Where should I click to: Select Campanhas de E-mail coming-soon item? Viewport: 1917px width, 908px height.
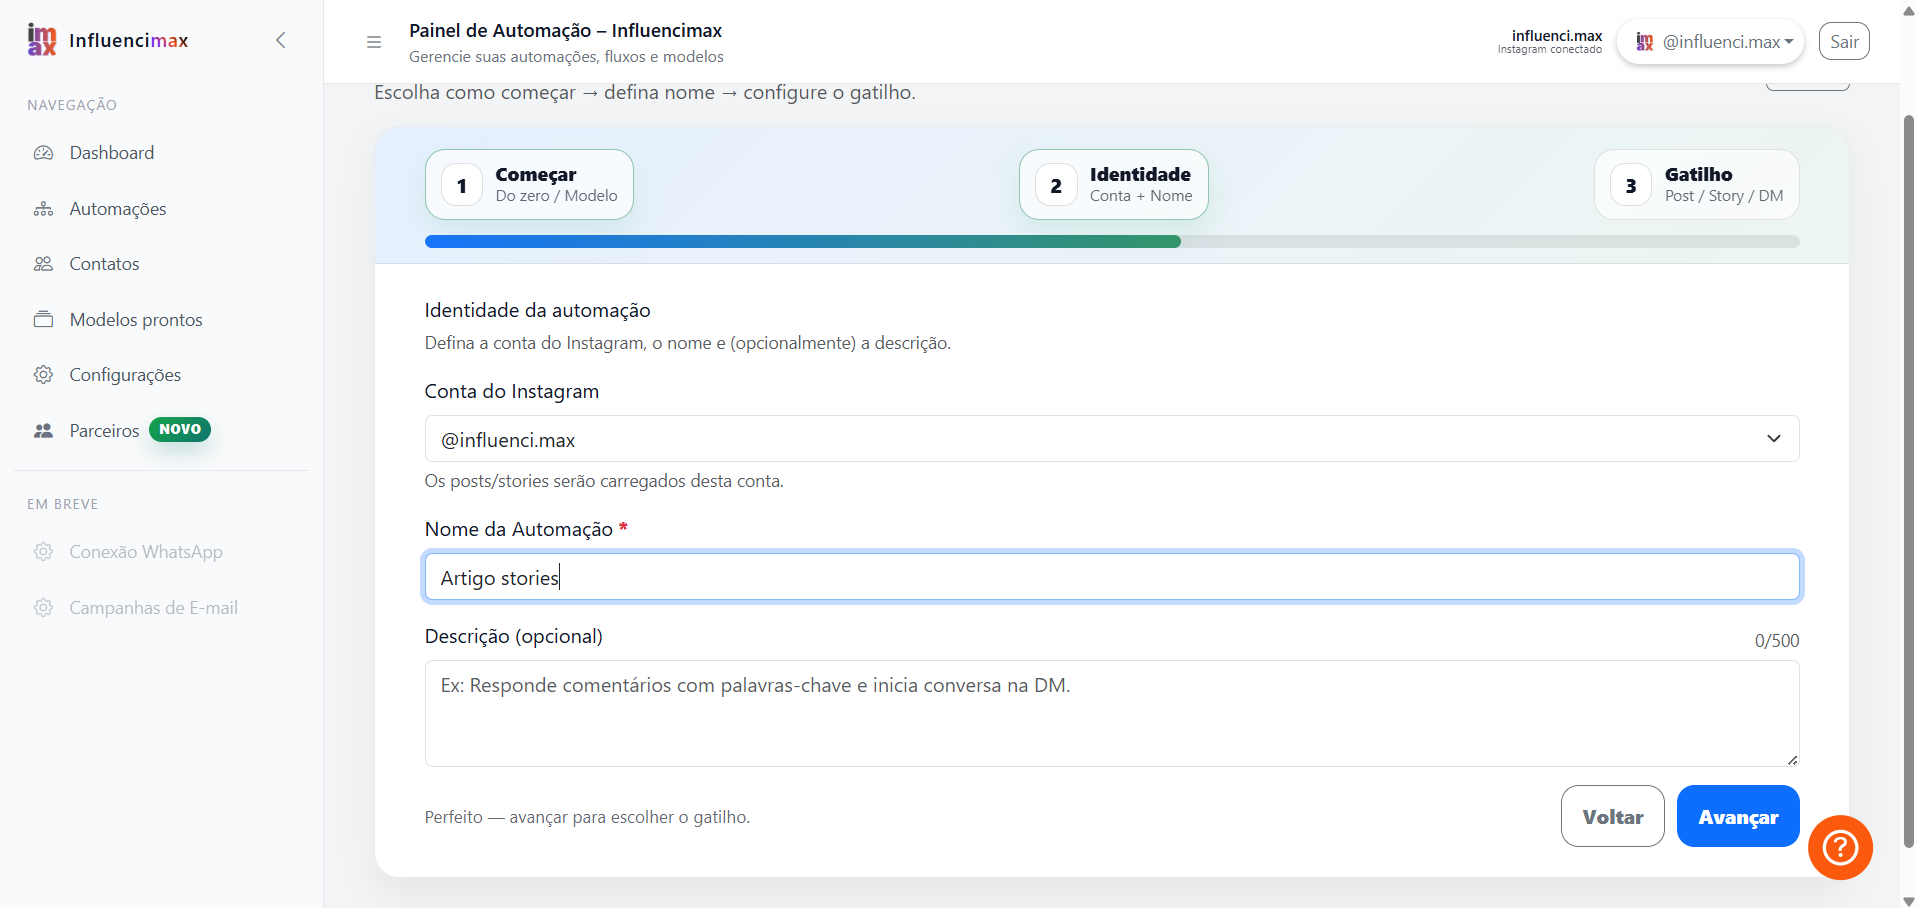point(161,608)
